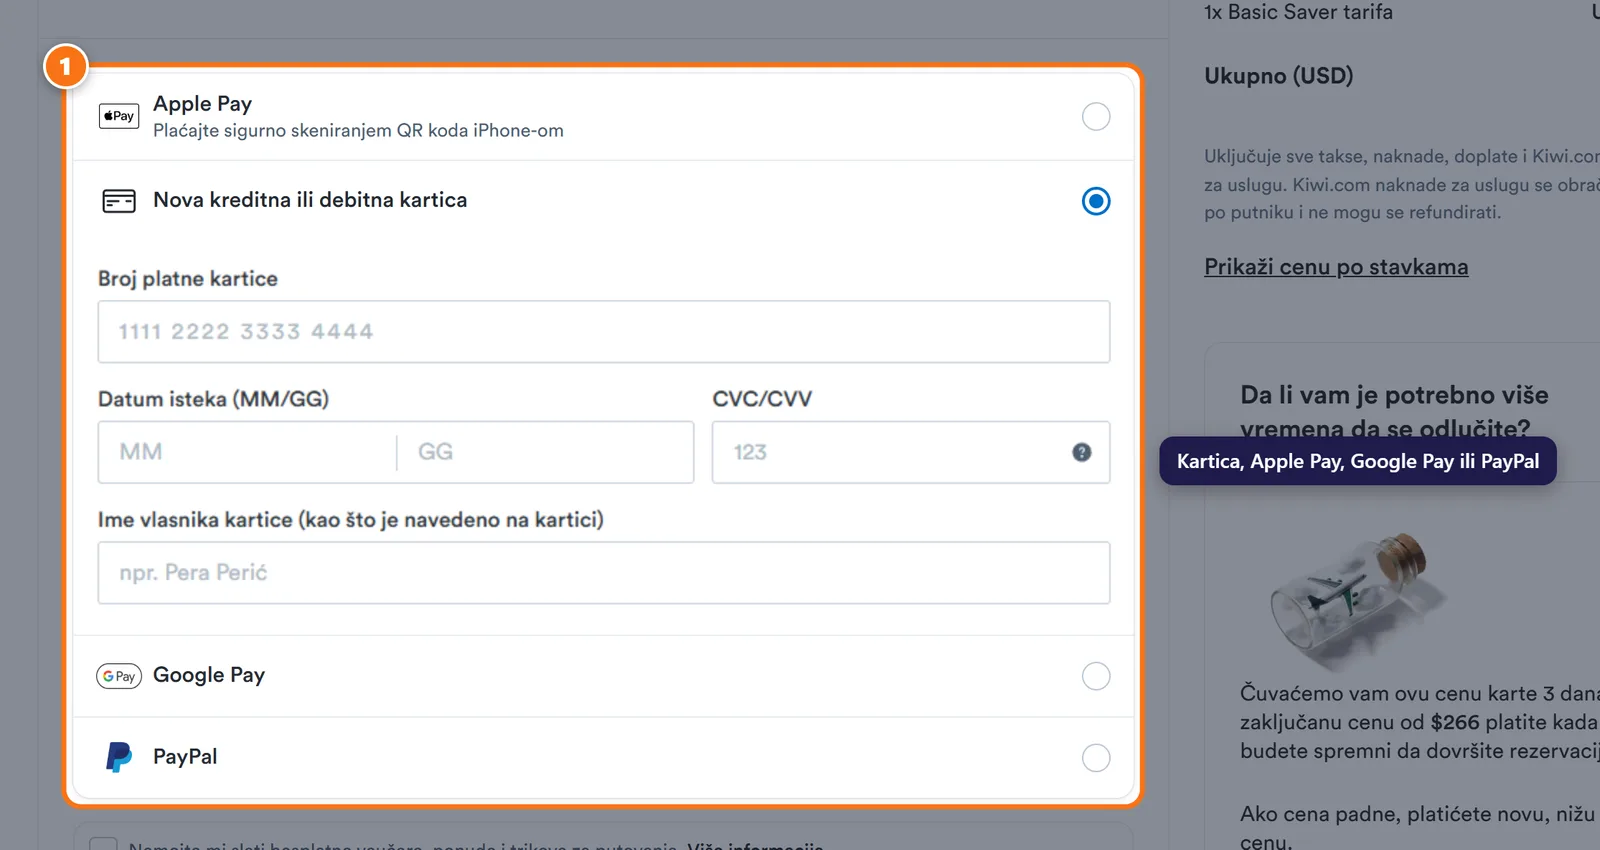Click the 1x Basic Saver tarifa text
1600x850 pixels.
pos(1298,12)
